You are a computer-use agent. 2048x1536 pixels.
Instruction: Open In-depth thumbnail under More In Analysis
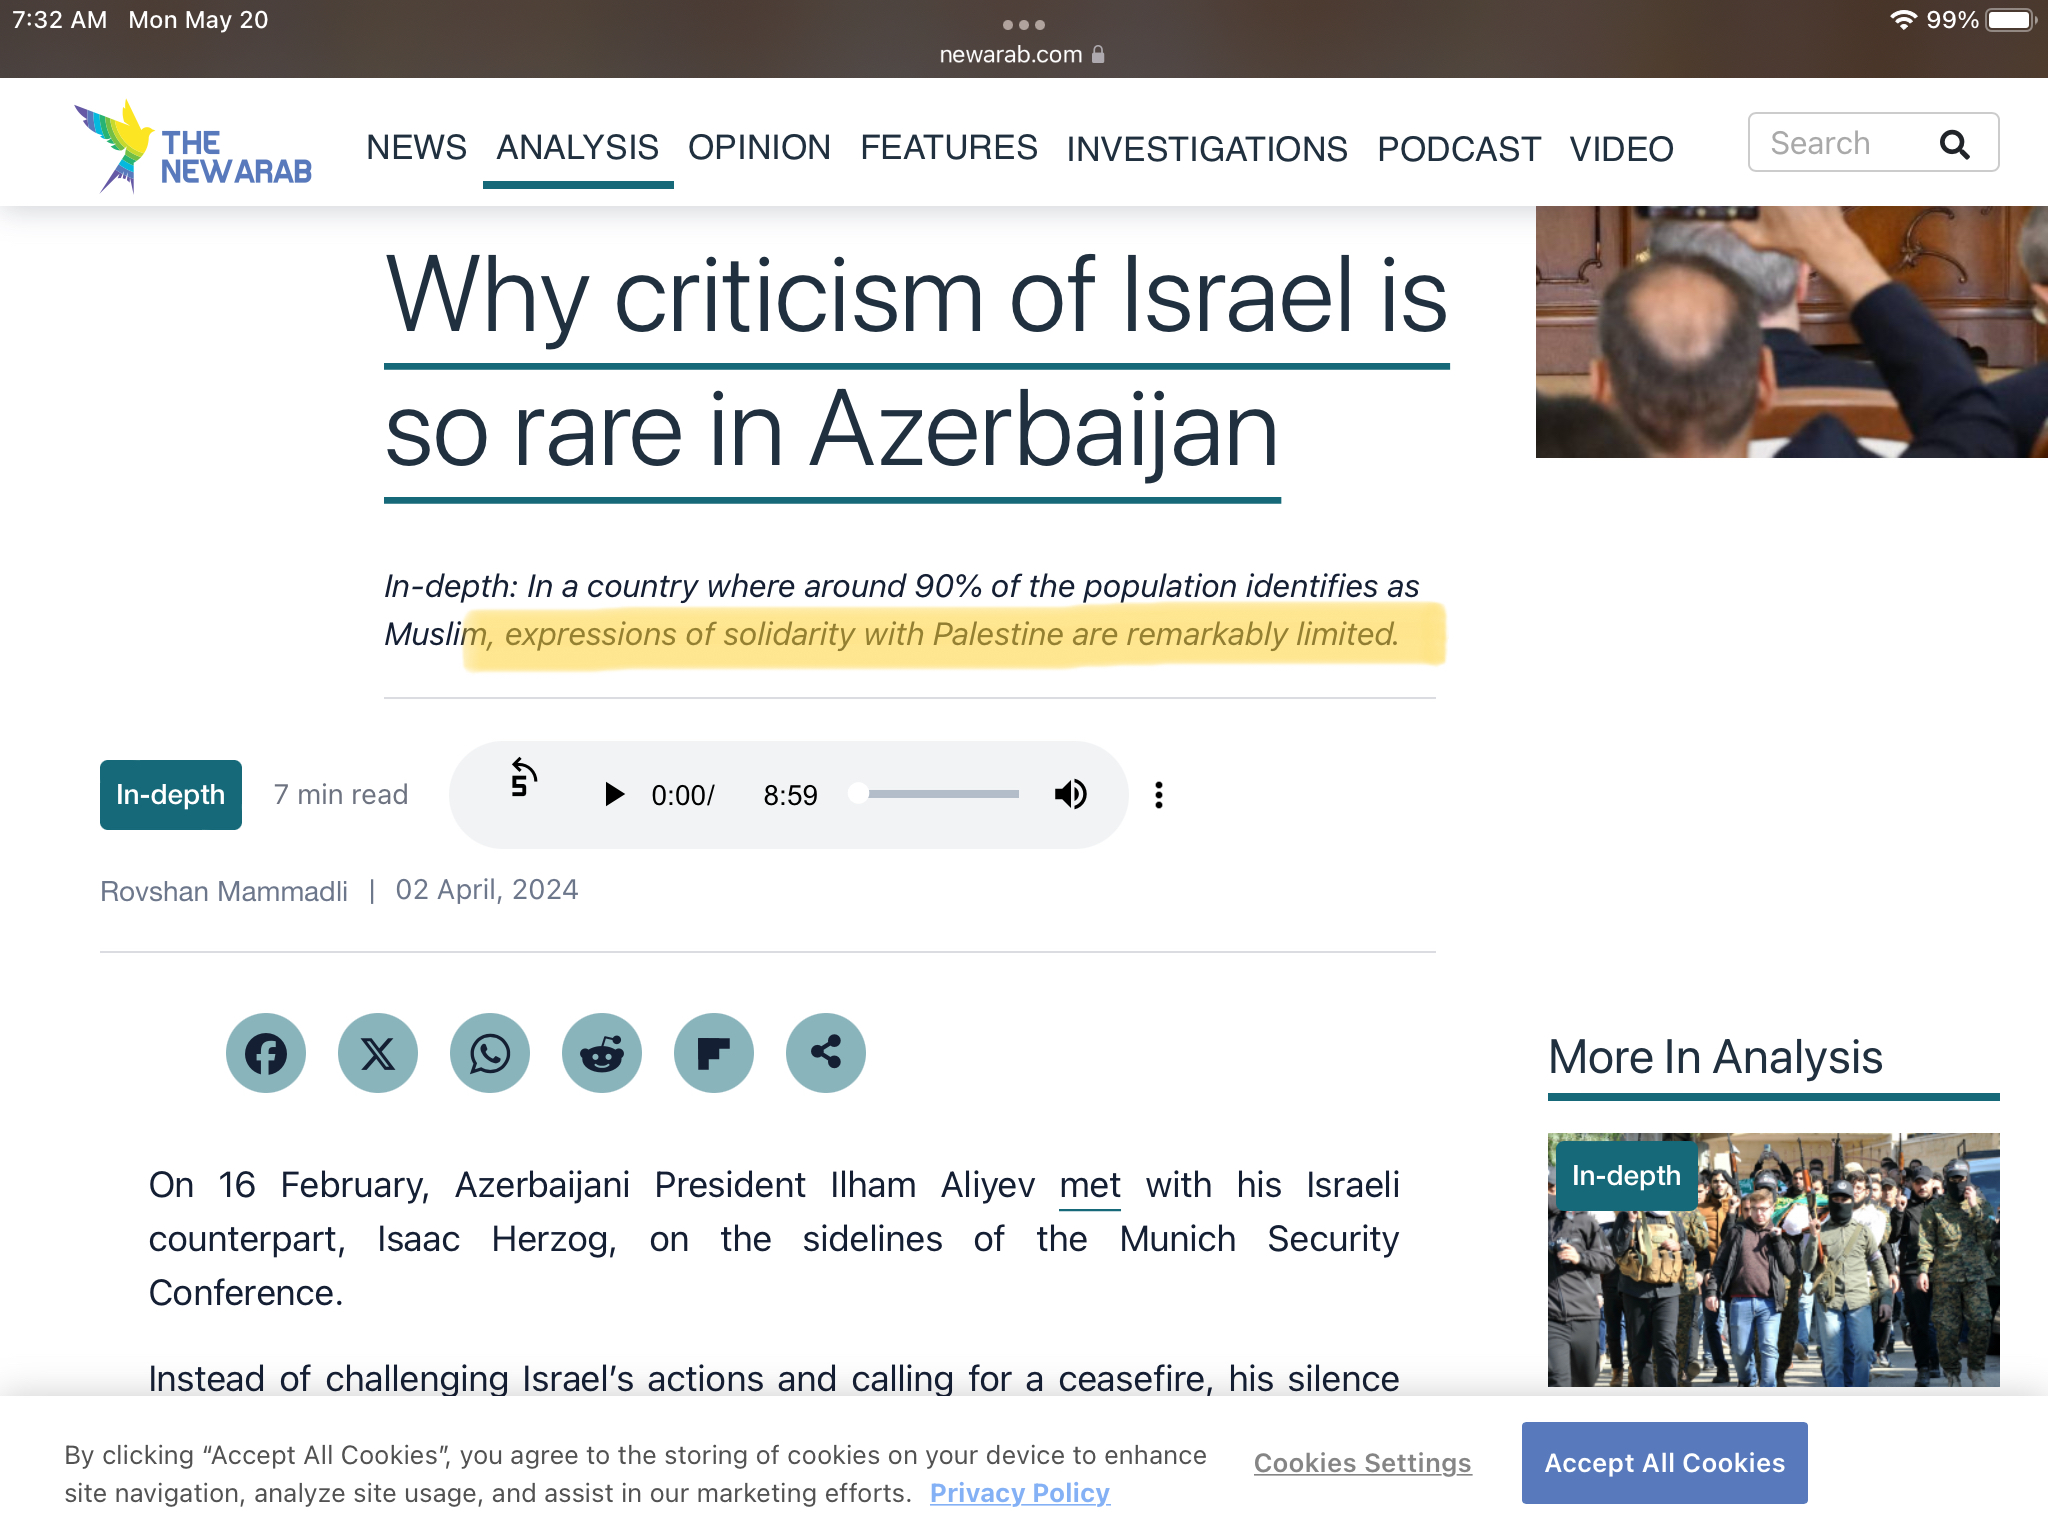[x=1773, y=1260]
